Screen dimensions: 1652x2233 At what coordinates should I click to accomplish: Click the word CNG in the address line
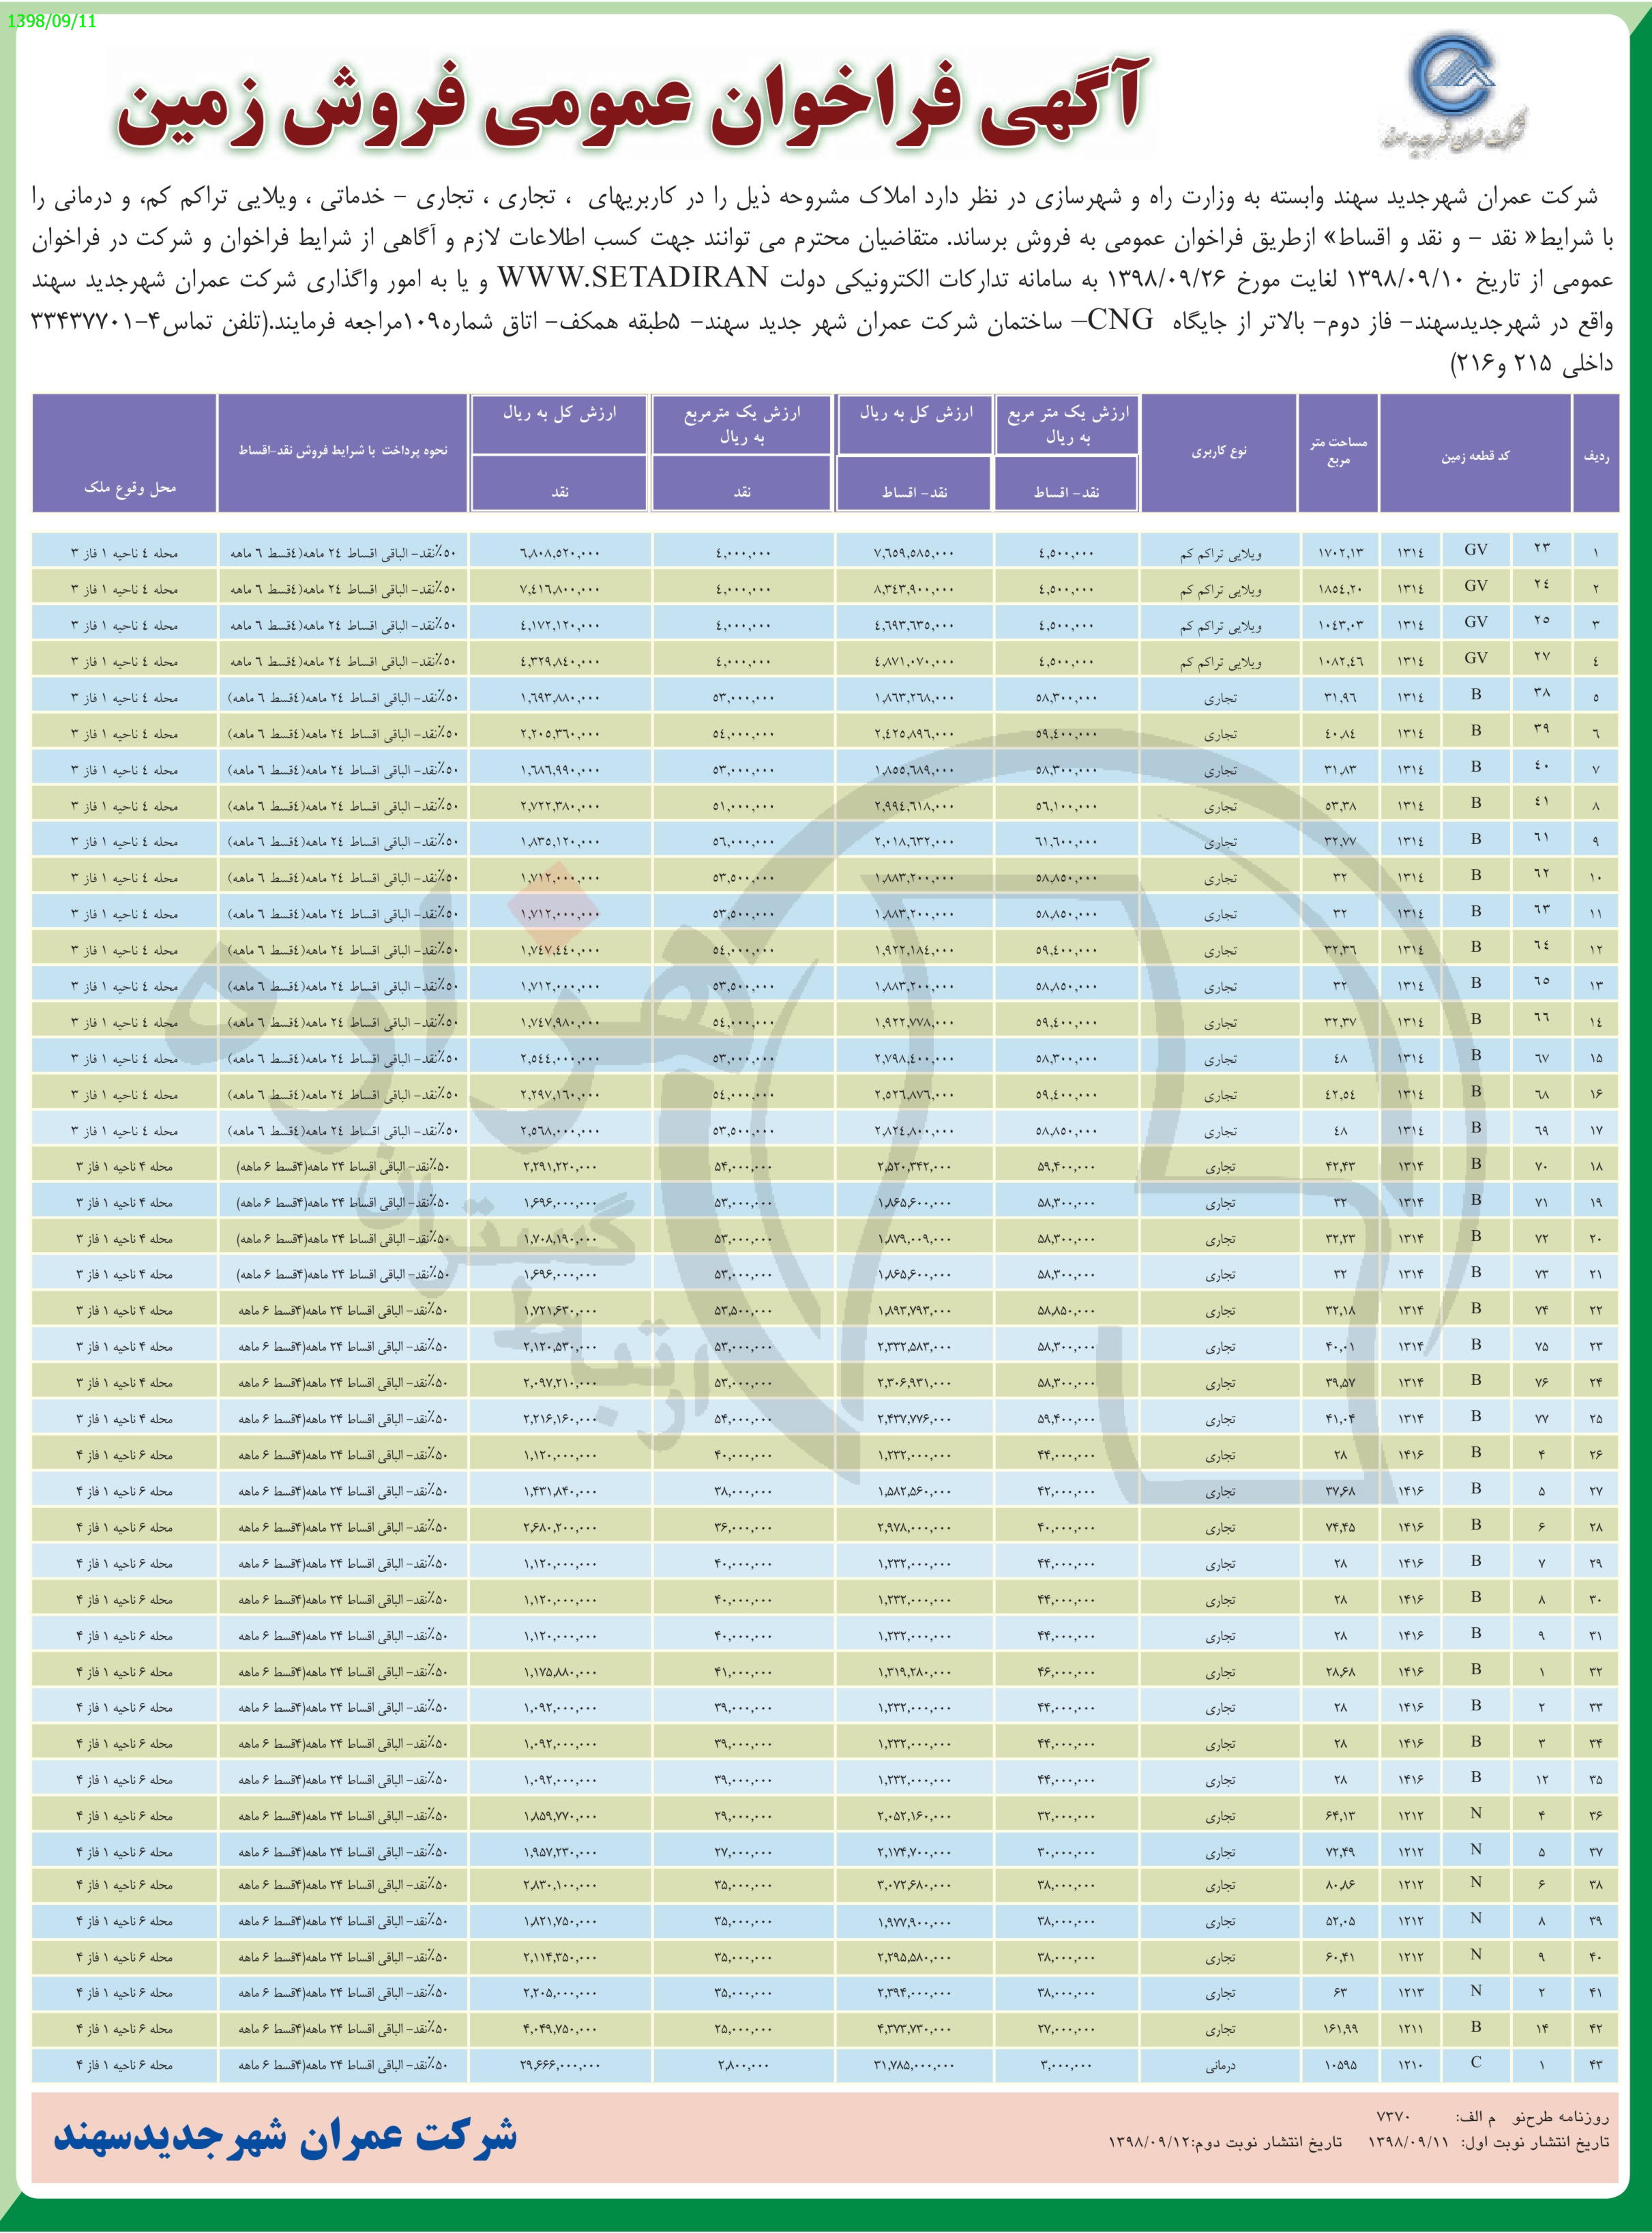[x=1120, y=321]
